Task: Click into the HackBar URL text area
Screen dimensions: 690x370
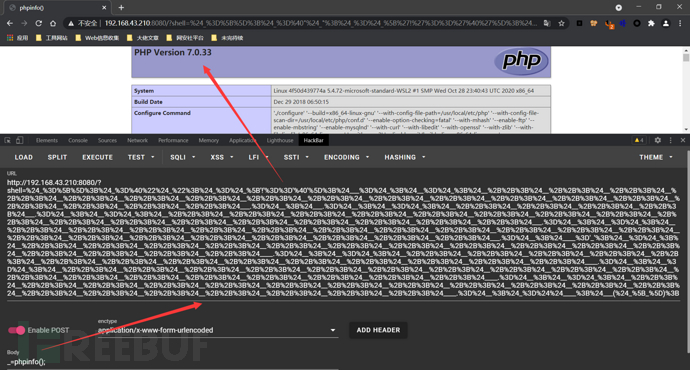Action: (343, 238)
